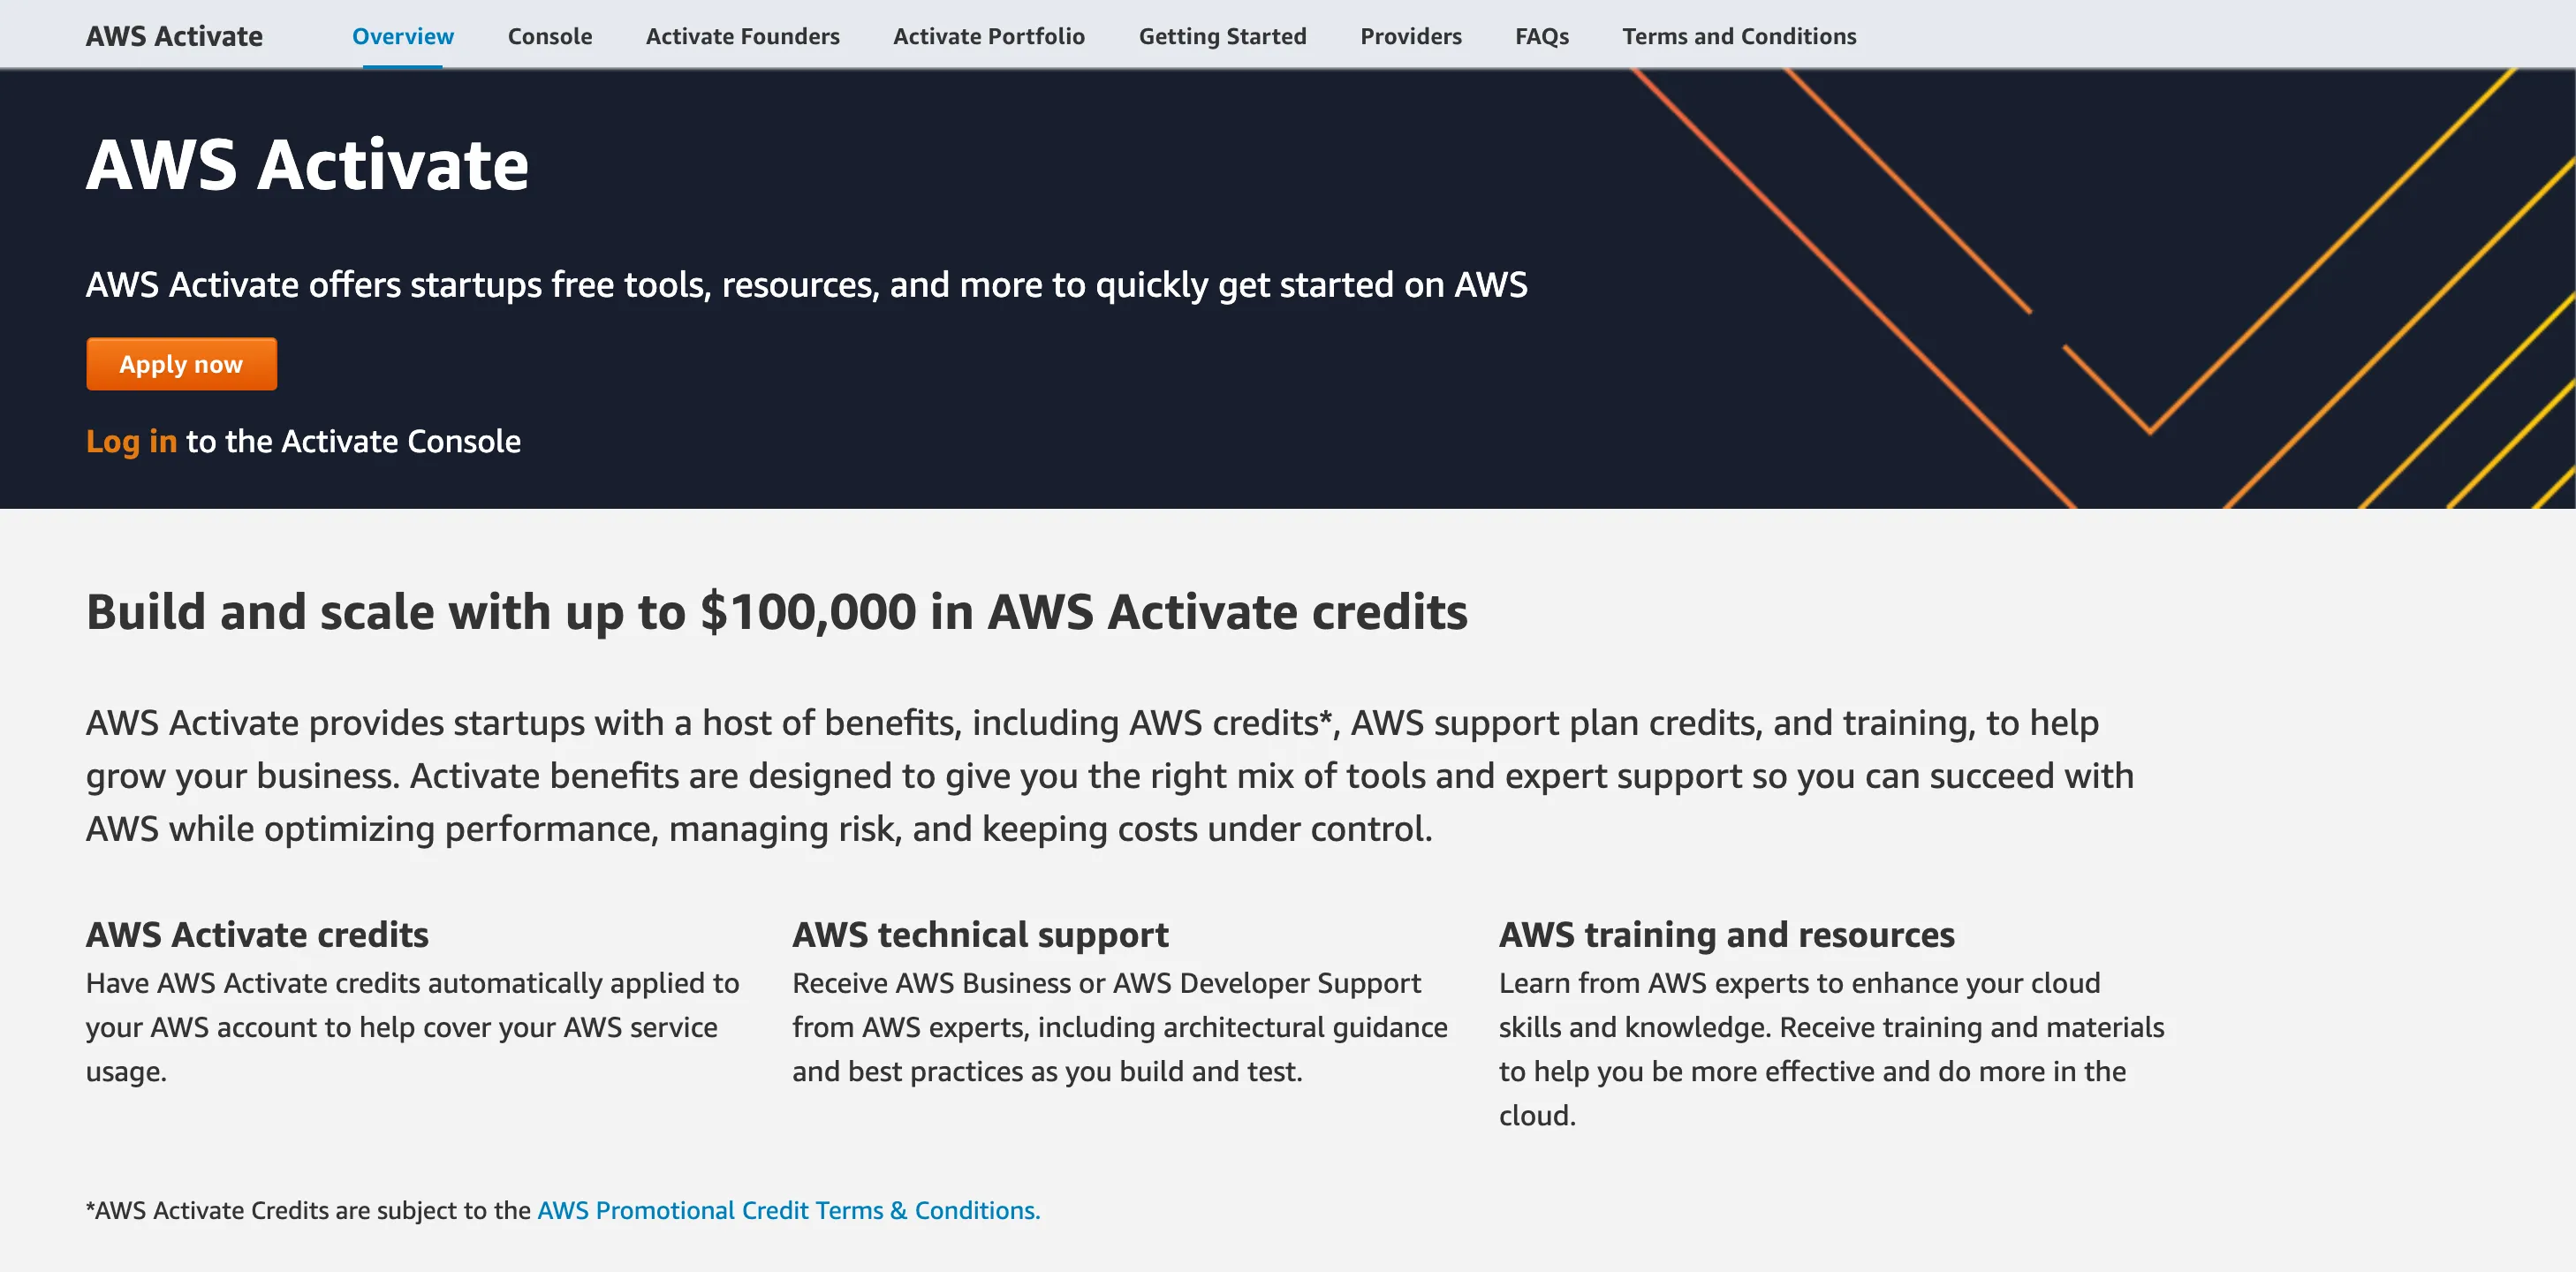
Task: Open the FAQs page
Action: pos(1541,35)
